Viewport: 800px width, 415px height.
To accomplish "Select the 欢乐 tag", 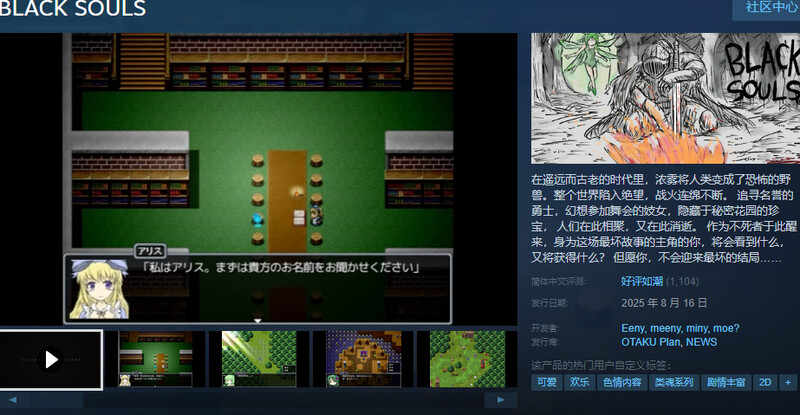I will 580,382.
